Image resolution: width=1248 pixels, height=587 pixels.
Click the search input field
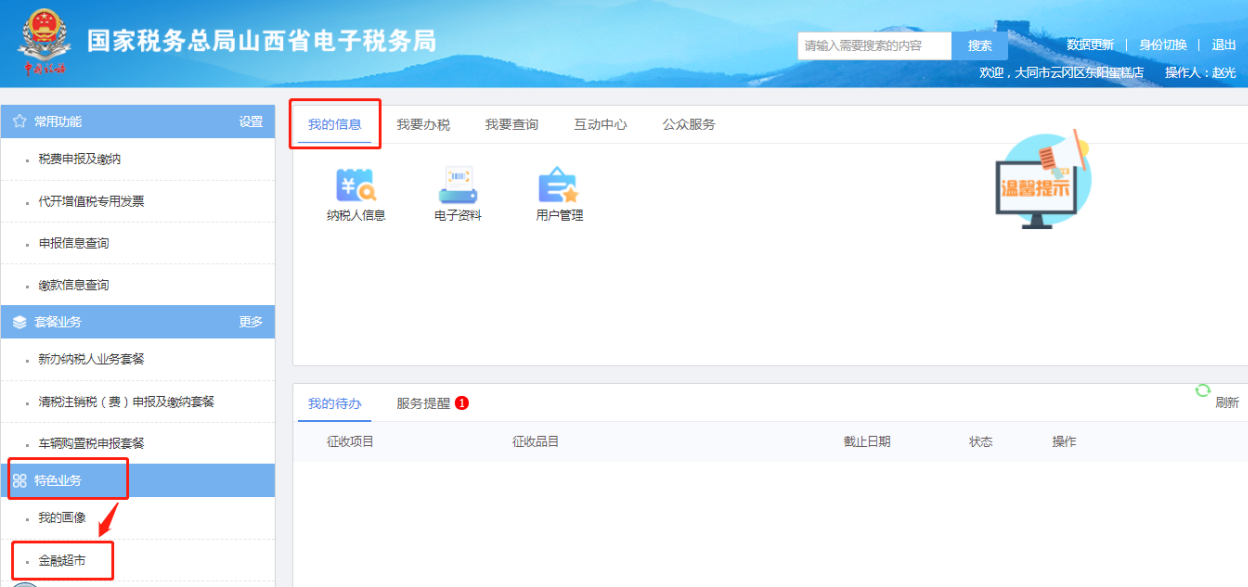(x=875, y=46)
